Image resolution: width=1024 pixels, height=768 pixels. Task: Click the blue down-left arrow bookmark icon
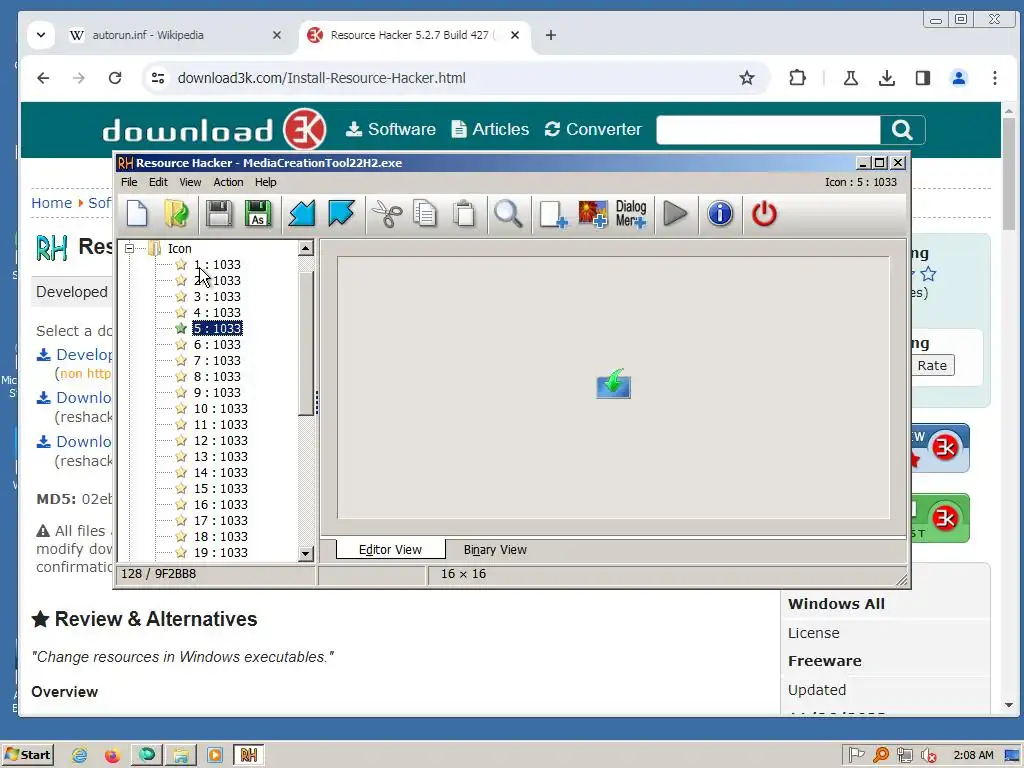pos(302,214)
